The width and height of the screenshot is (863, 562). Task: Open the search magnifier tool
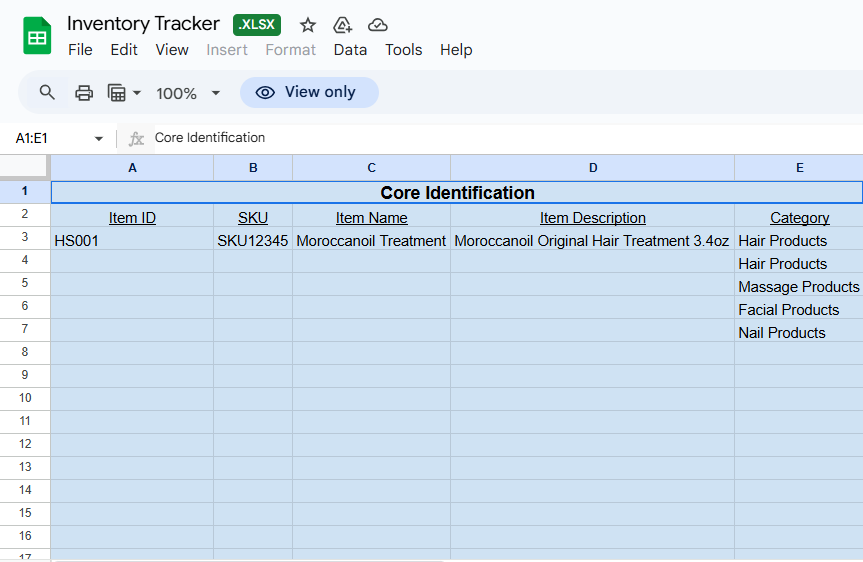coord(47,93)
